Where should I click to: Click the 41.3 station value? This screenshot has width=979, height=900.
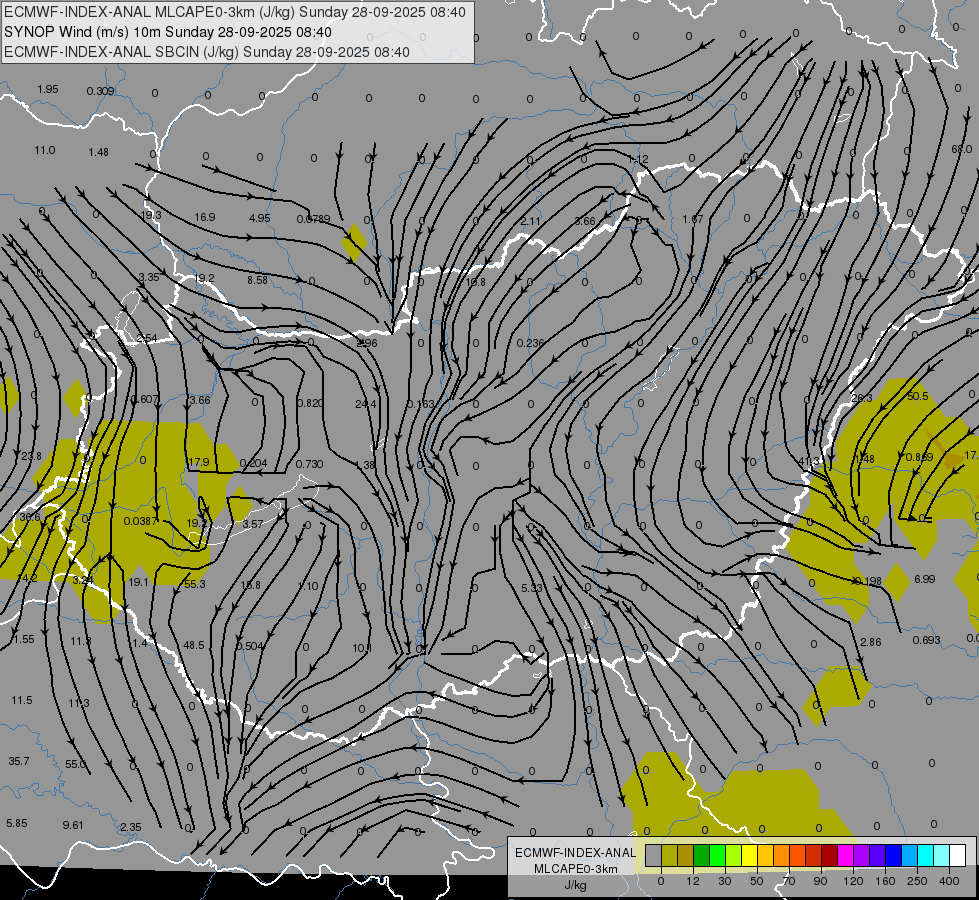809,462
